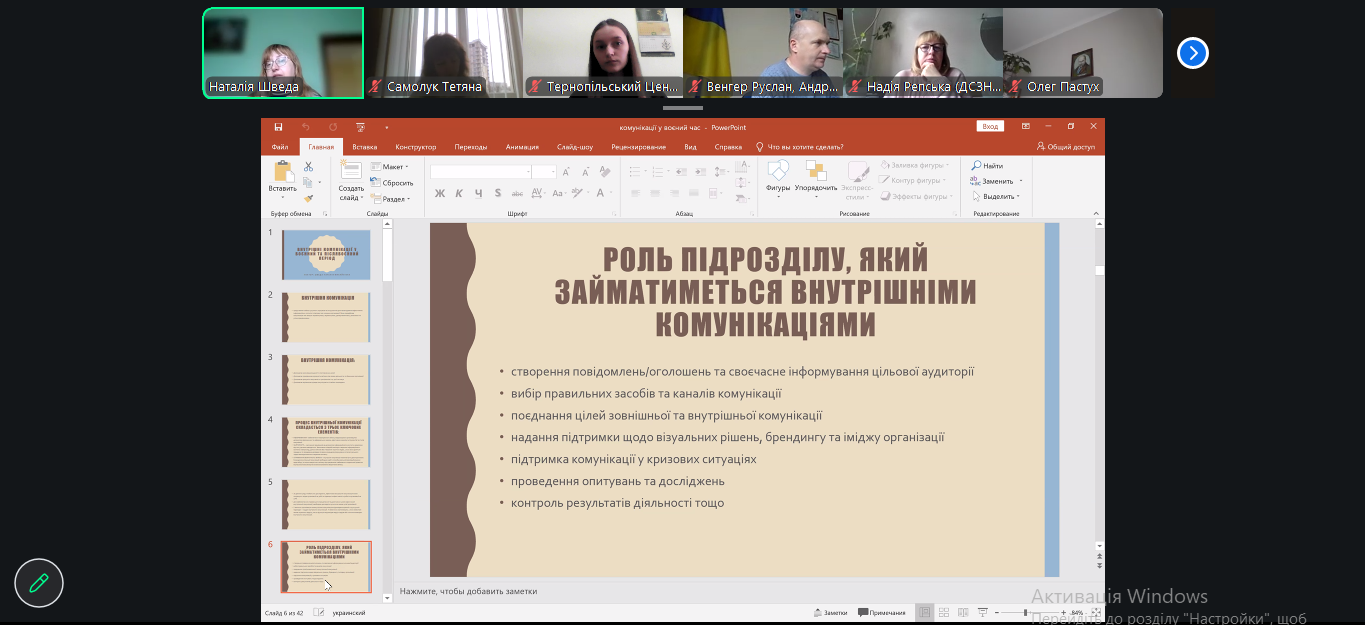Screen dimensions: 1365x625
Task: Click the Save icon in title bar
Action: tap(278, 127)
